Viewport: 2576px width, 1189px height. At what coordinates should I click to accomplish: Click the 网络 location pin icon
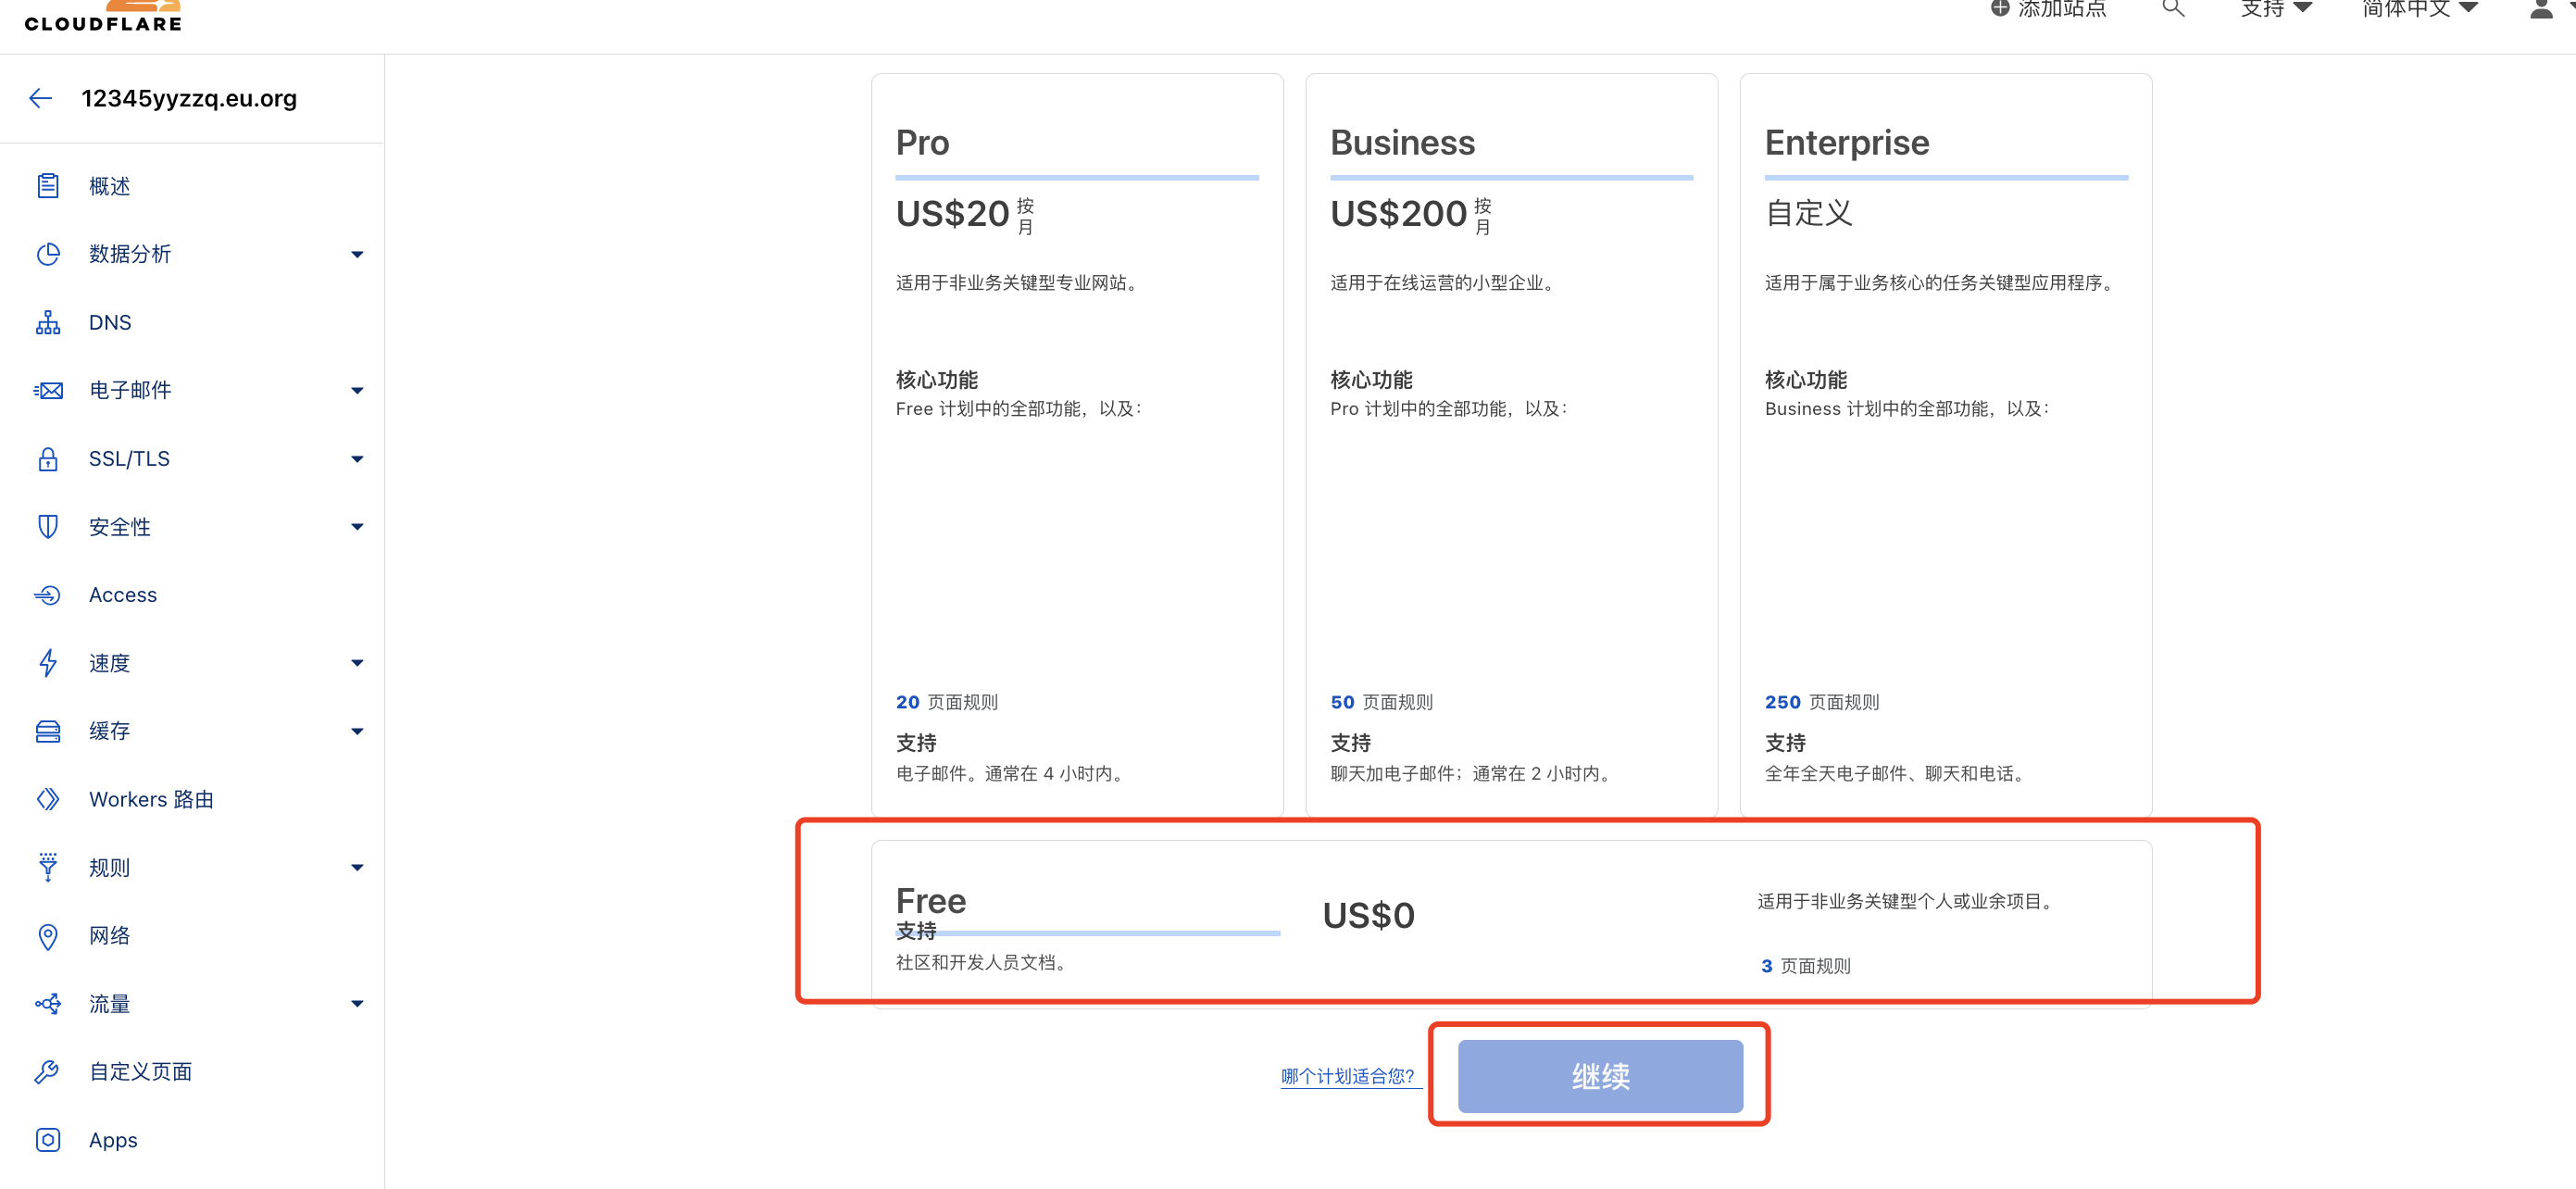pyautogui.click(x=47, y=936)
